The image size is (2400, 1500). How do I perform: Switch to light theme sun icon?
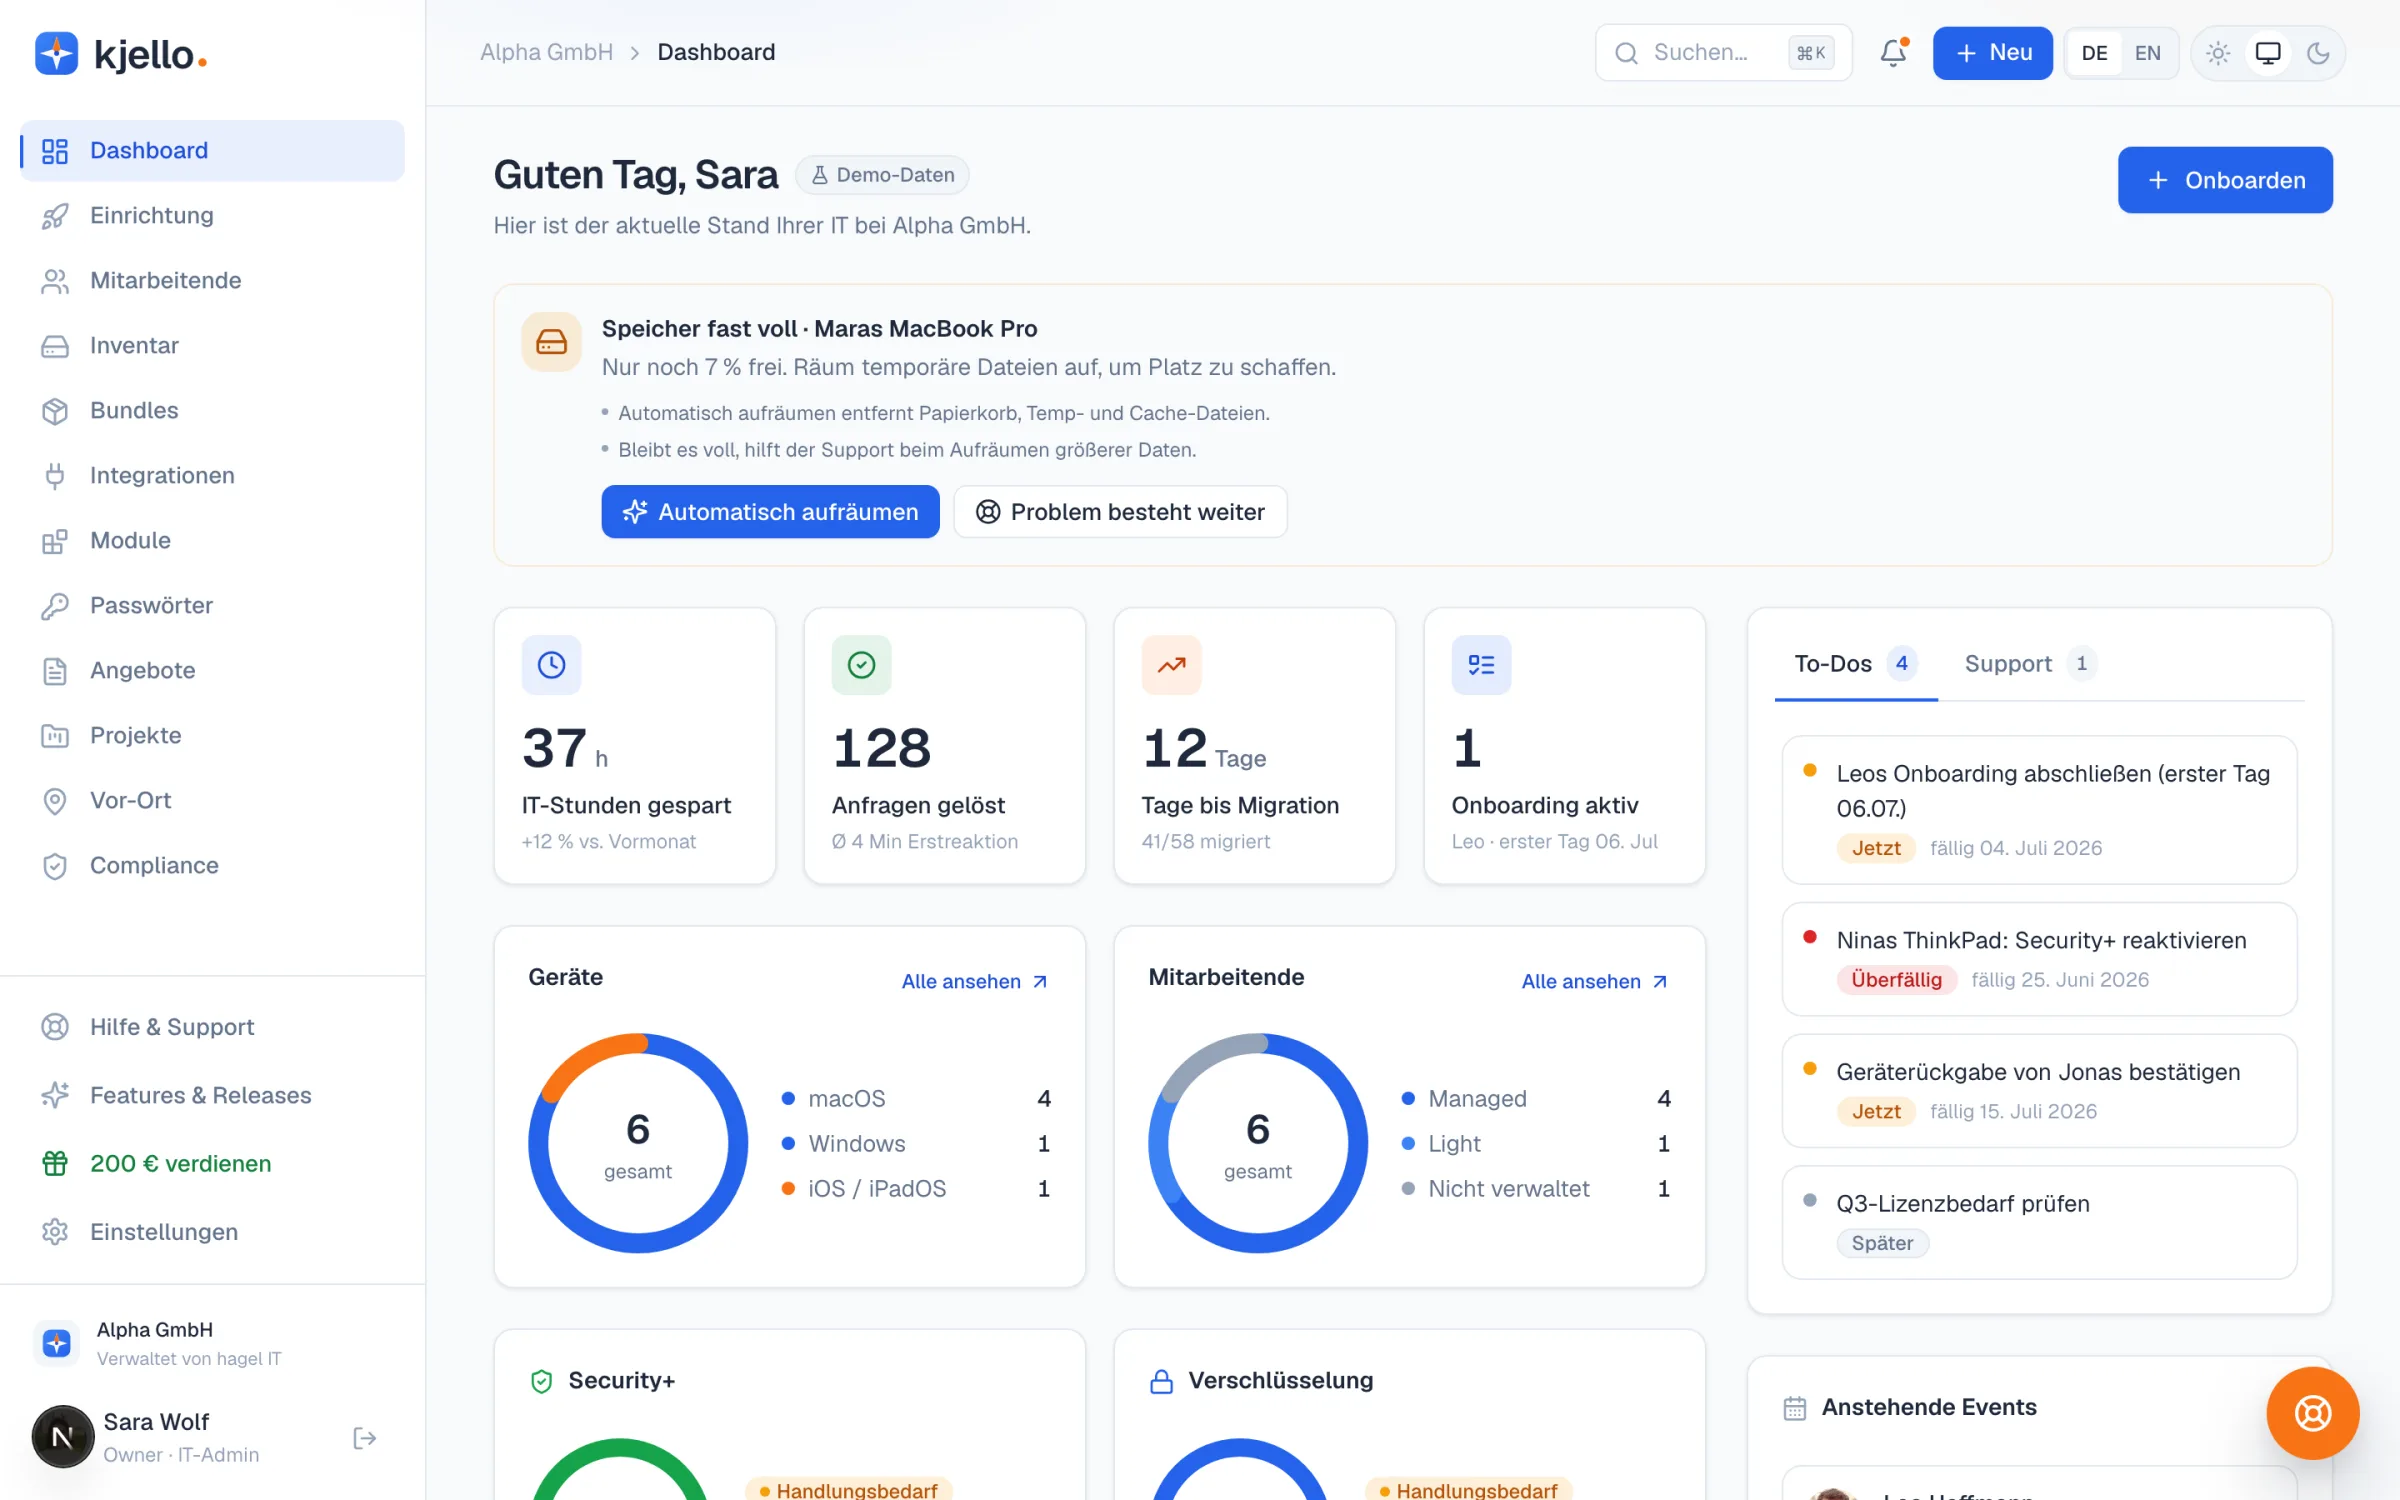[2218, 53]
